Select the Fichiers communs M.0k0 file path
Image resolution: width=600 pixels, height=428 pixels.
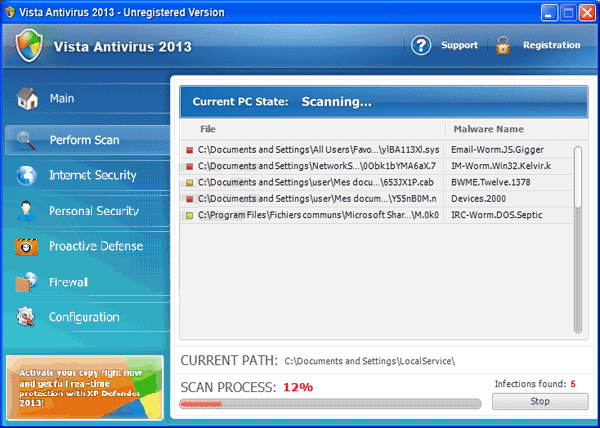coord(318,215)
